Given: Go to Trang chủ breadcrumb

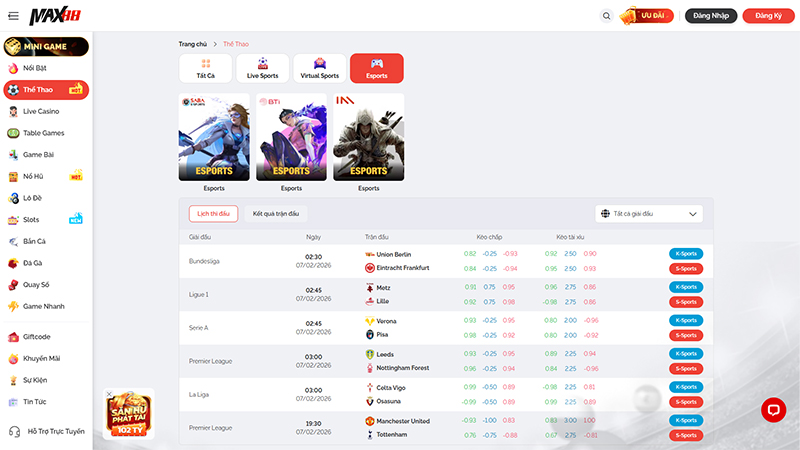Looking at the screenshot, I should pos(193,44).
